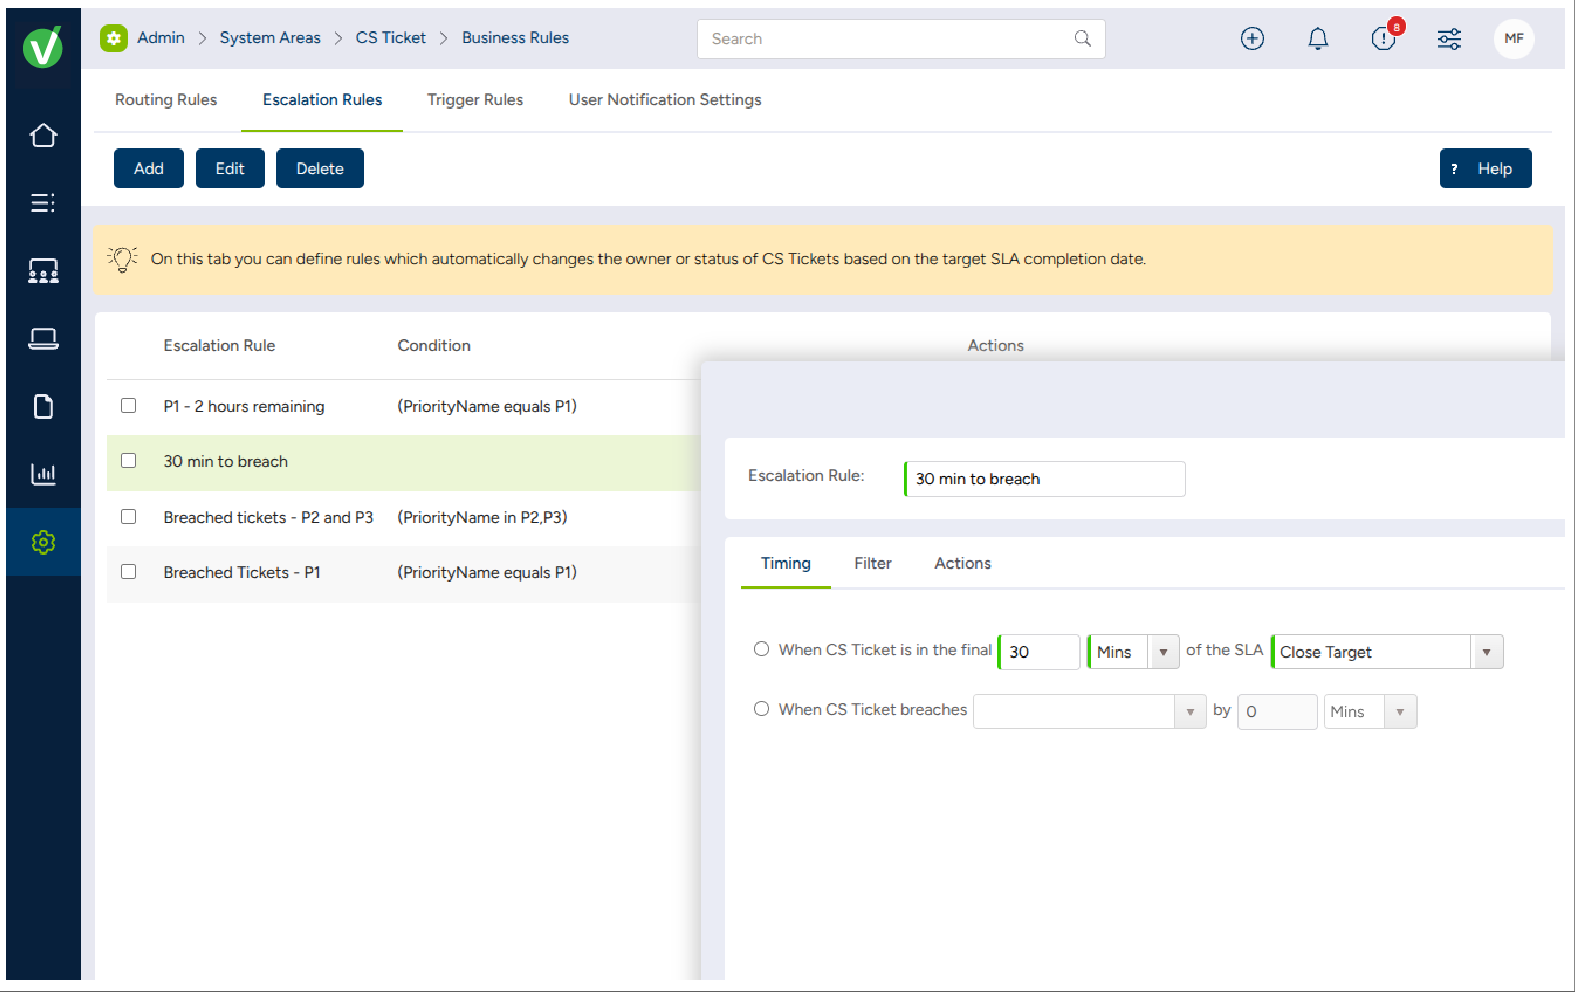Click the Add button
Image resolution: width=1575 pixels, height=992 pixels.
tap(149, 168)
